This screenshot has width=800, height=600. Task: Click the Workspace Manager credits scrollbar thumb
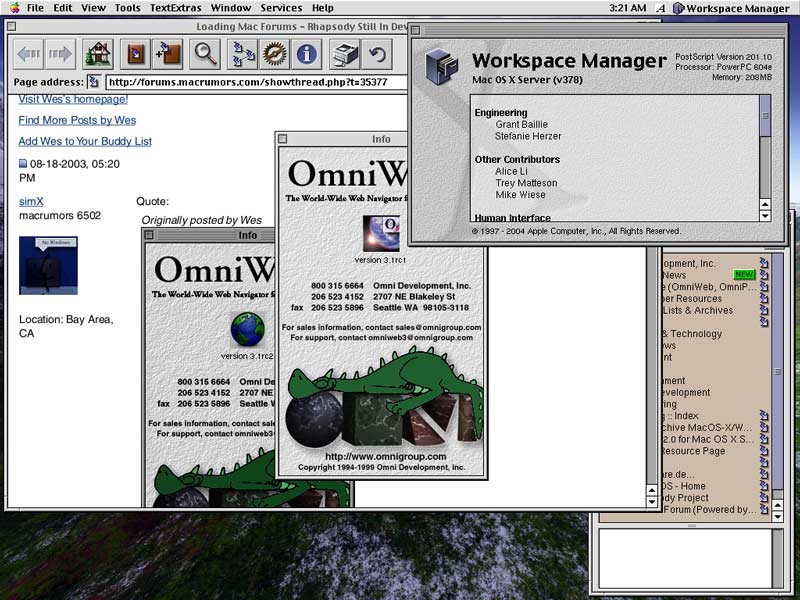coord(765,116)
